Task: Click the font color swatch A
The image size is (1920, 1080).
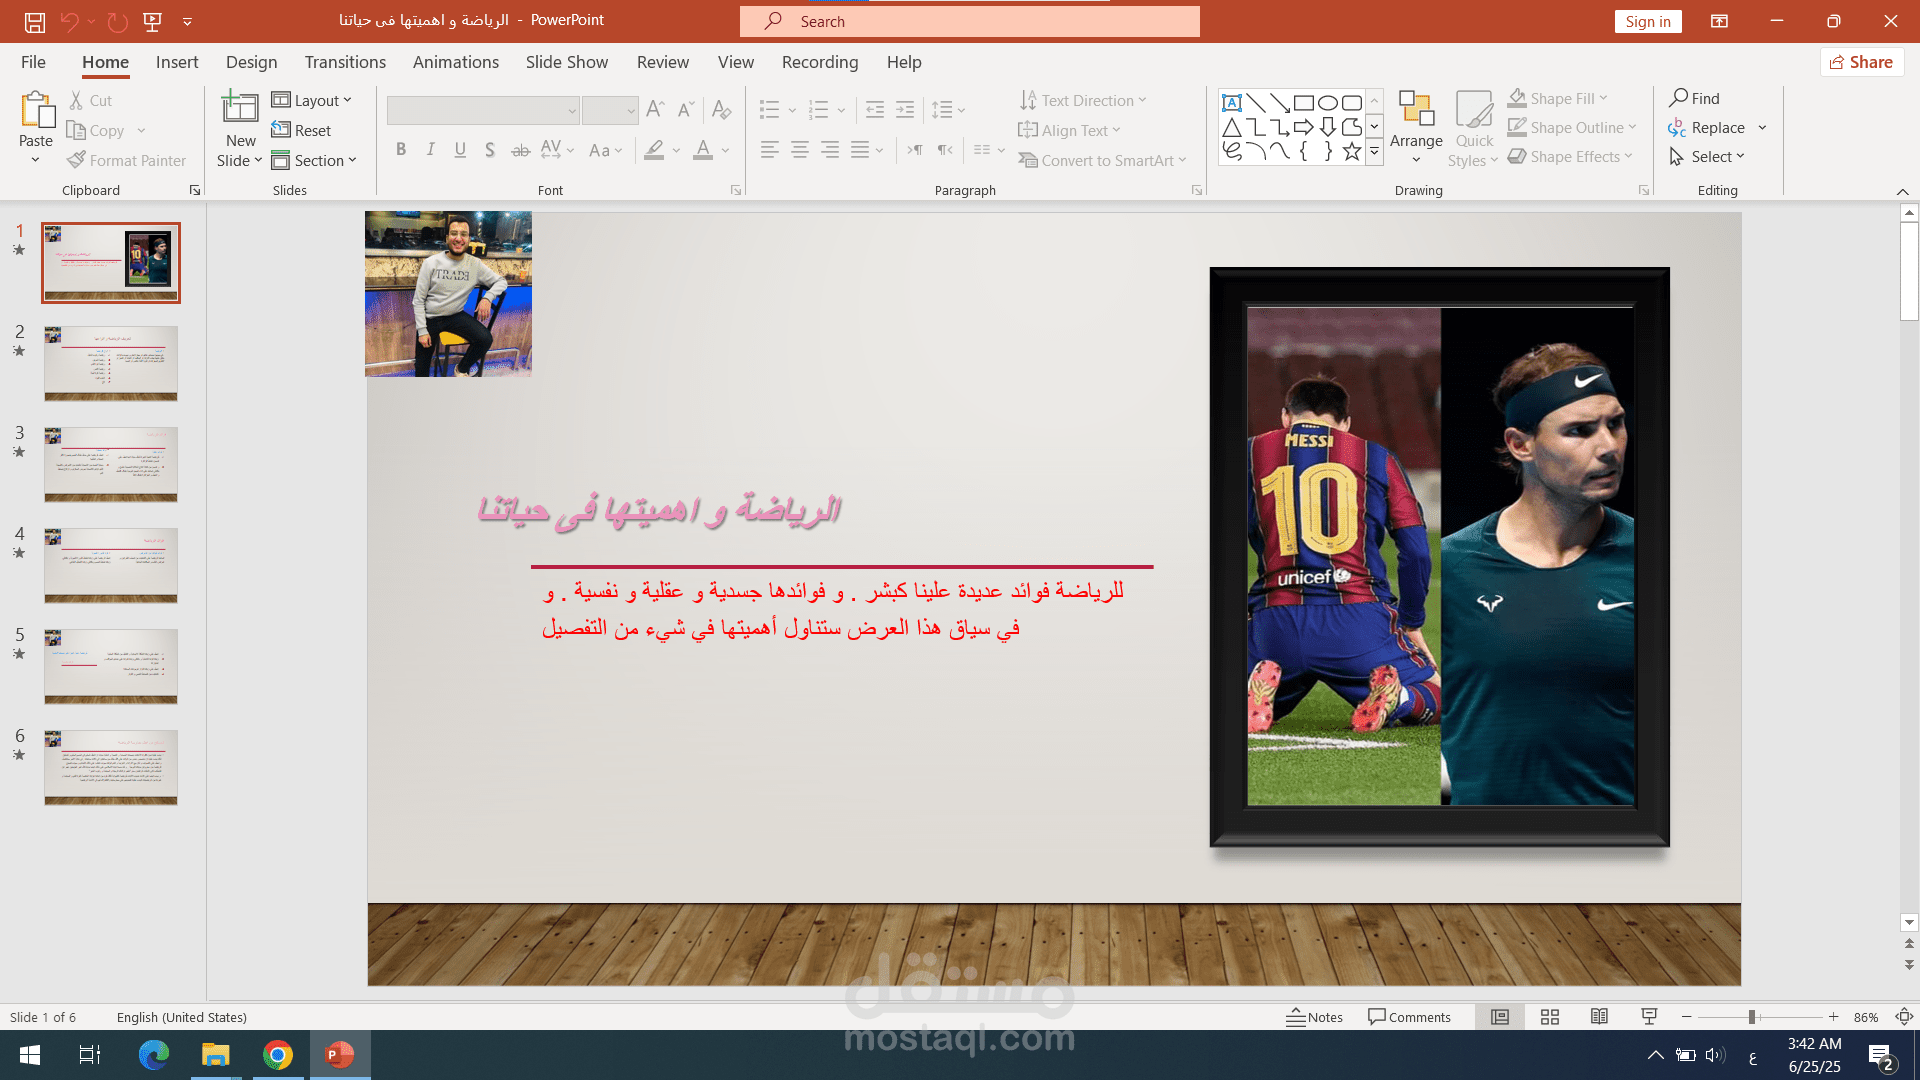Action: tap(703, 150)
